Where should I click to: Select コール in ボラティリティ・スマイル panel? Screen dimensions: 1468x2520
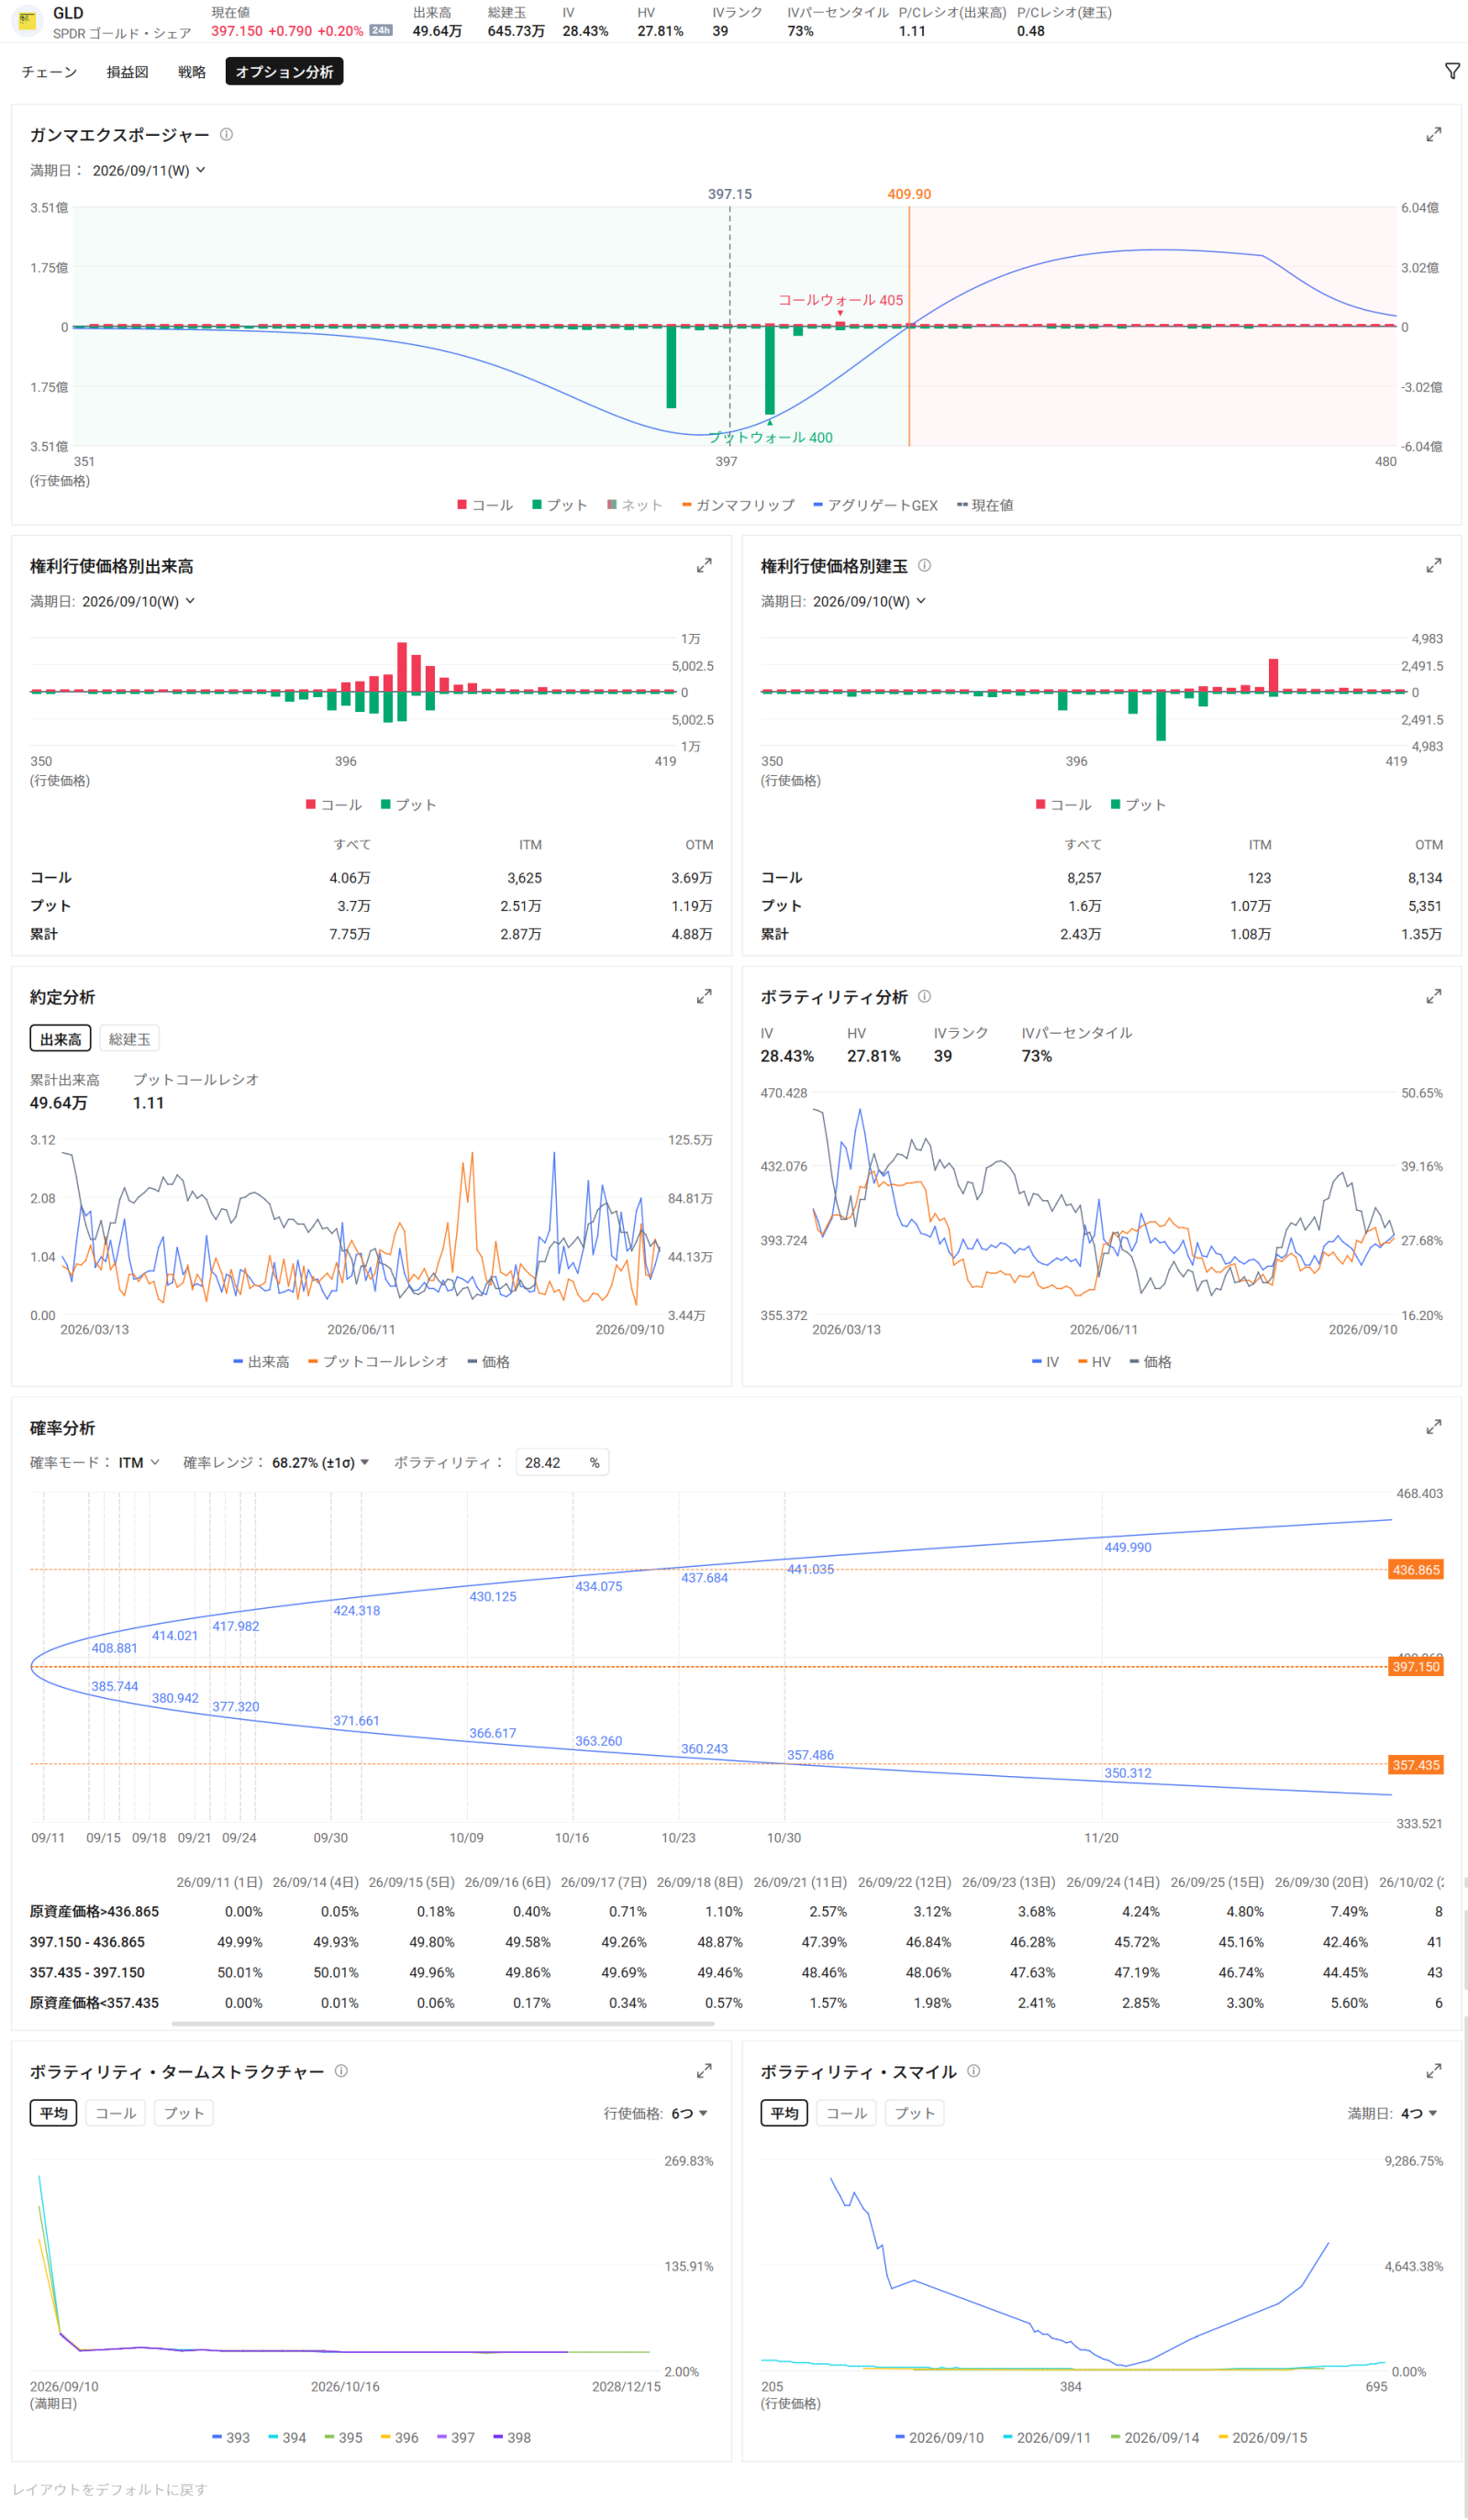(x=846, y=2113)
